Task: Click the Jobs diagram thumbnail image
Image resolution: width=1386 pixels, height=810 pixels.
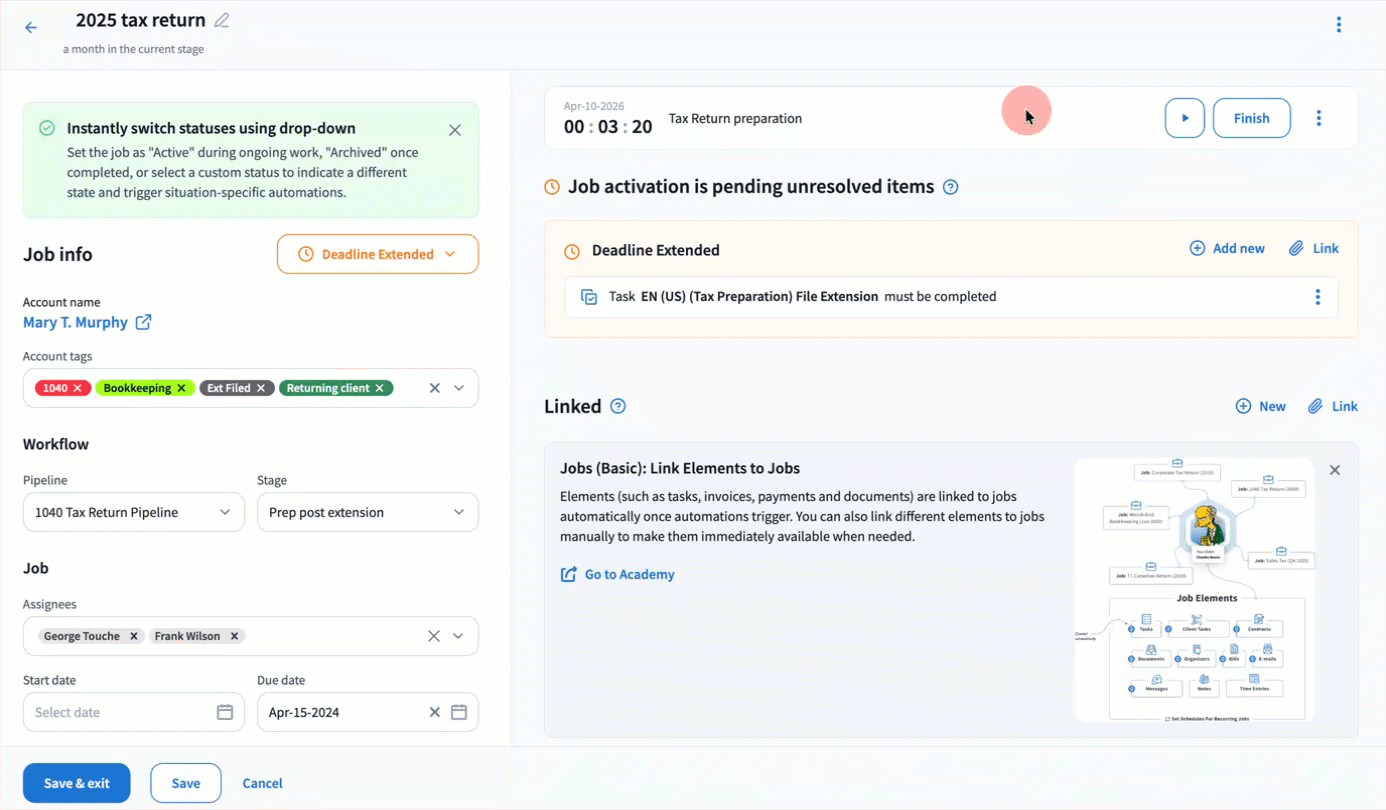Action: (1194, 590)
